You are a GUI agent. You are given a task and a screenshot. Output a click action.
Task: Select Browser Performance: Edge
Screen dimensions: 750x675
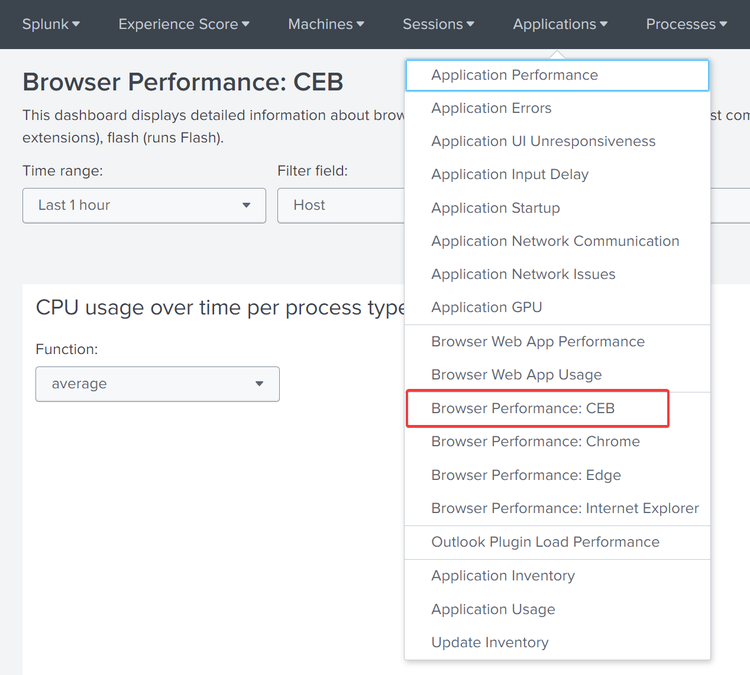(x=557, y=475)
